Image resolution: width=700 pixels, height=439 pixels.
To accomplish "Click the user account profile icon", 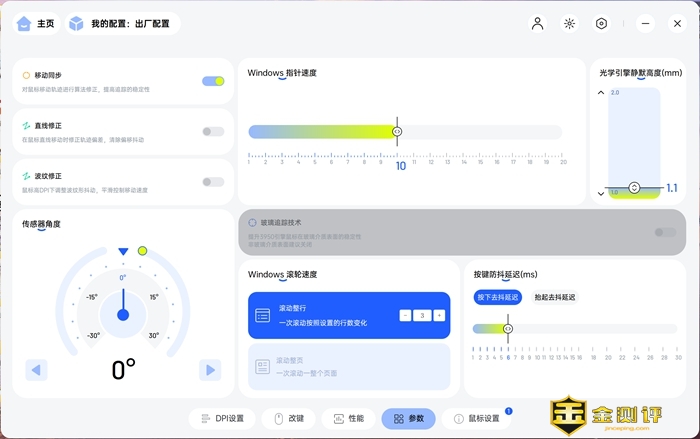I will [538, 24].
